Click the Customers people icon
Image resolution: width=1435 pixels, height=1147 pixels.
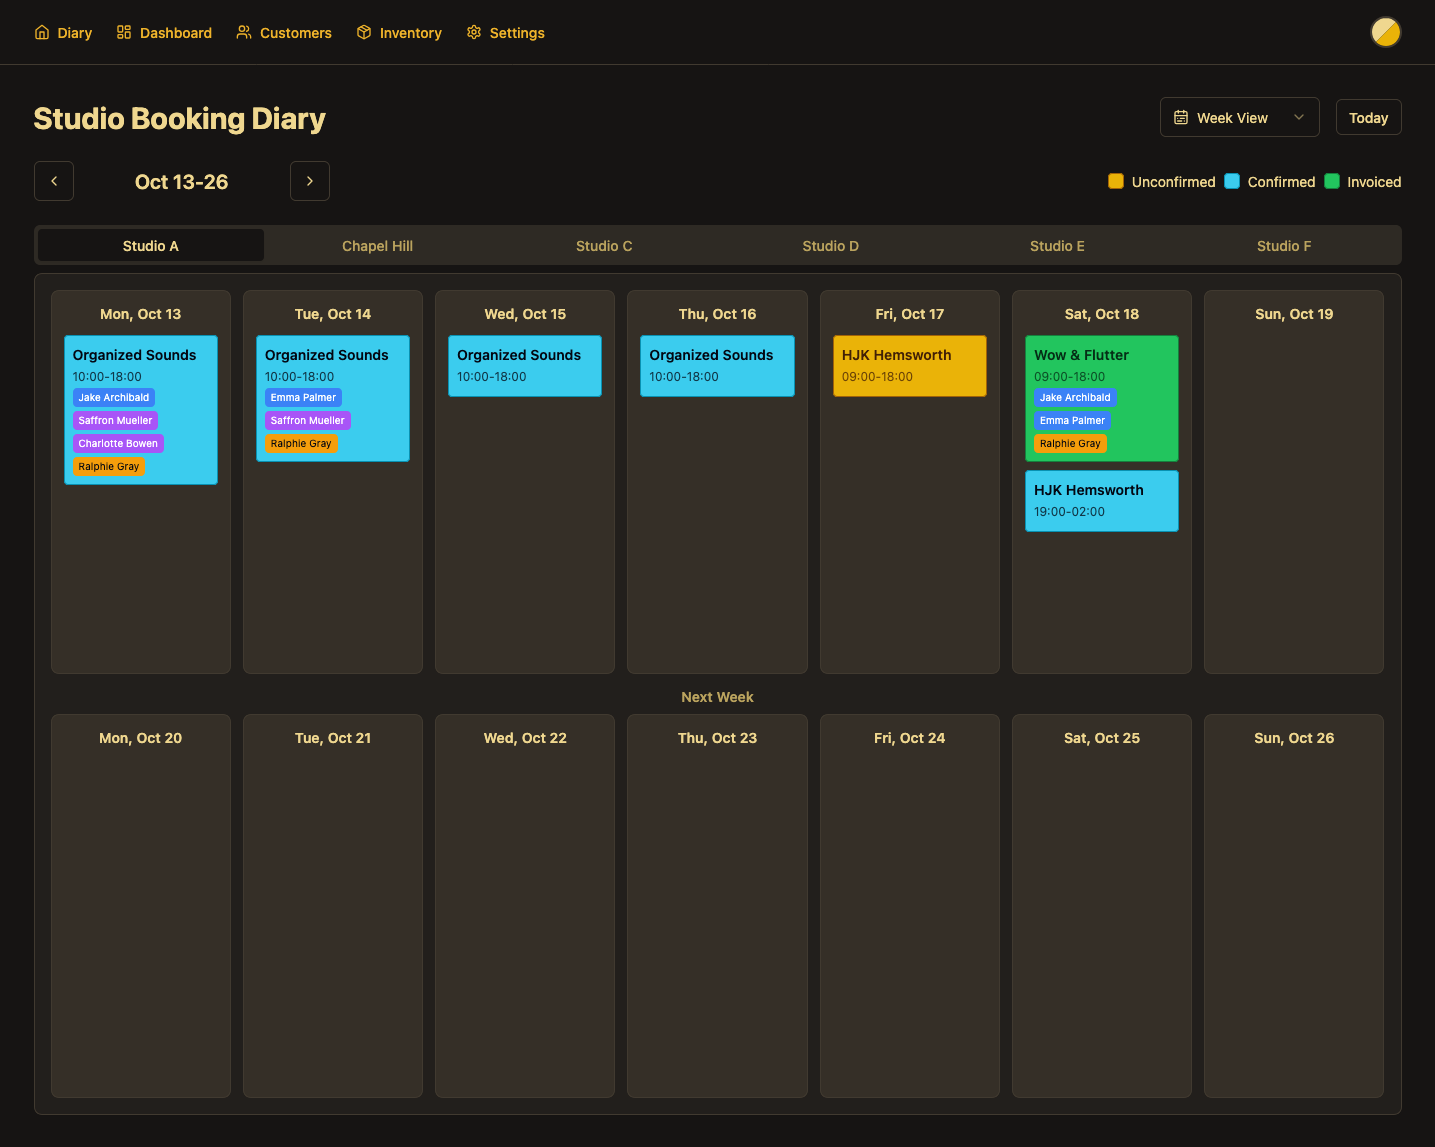pos(244,33)
